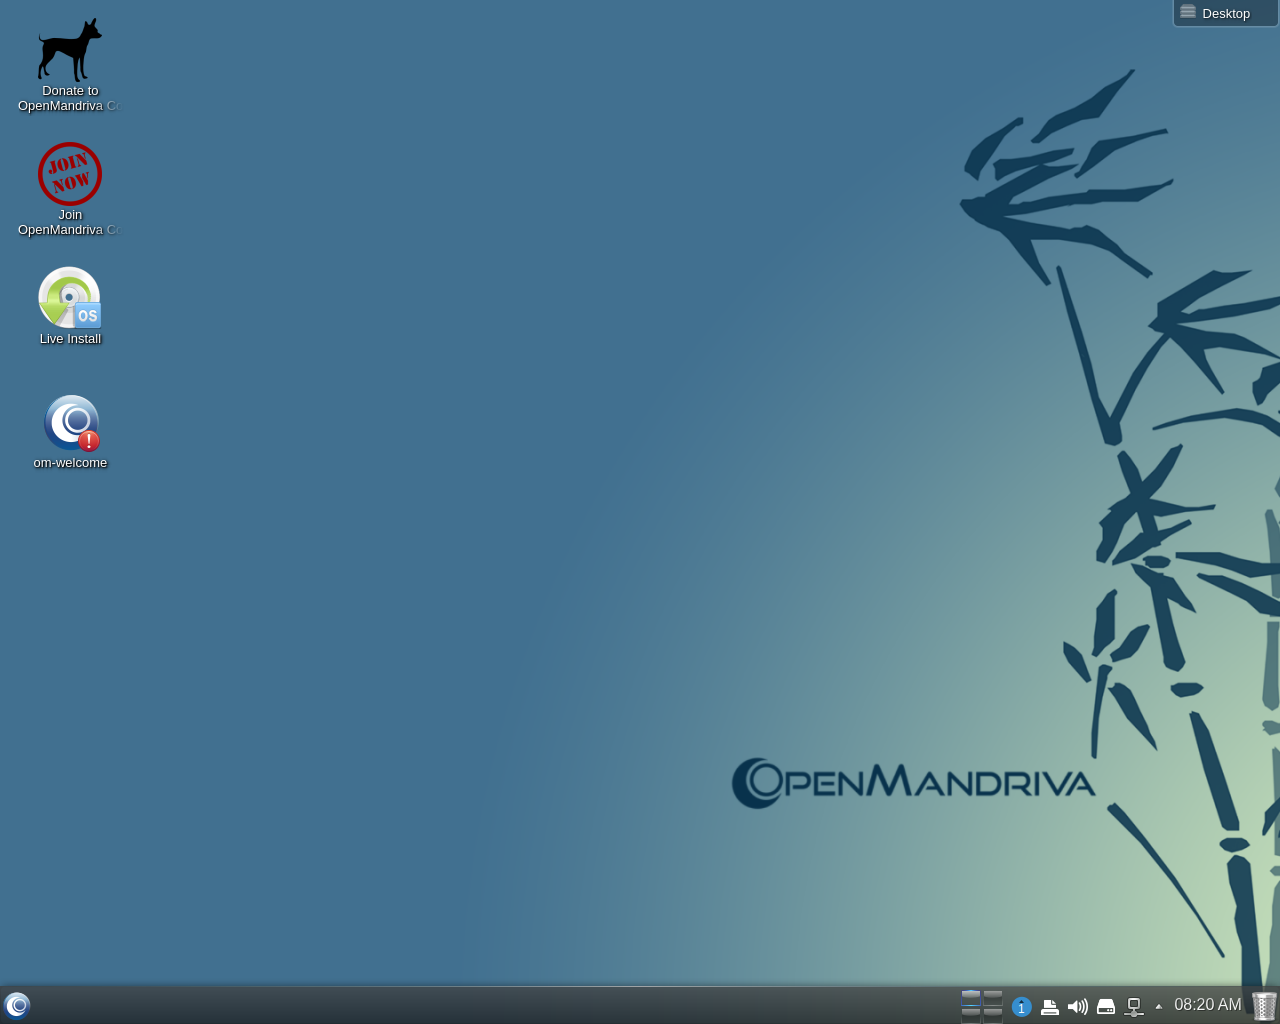Viewport: 1280px width, 1024px height.
Task: Expand hidden system tray icons arrow
Action: 1158,1007
